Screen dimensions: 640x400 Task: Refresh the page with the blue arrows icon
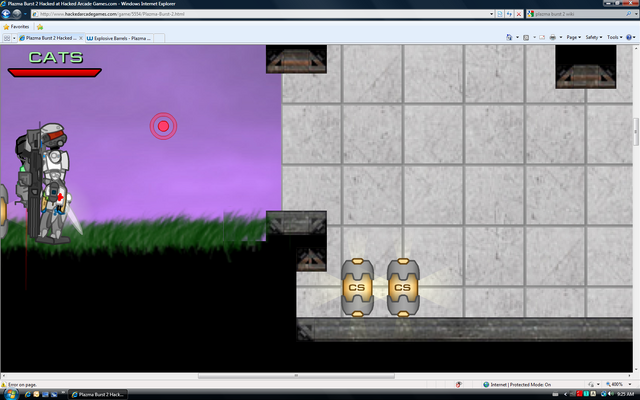pos(509,14)
